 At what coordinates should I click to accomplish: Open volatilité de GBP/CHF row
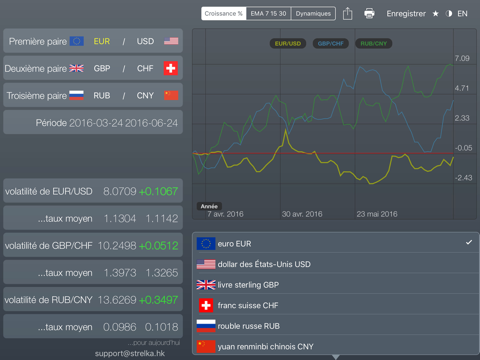[93, 246]
